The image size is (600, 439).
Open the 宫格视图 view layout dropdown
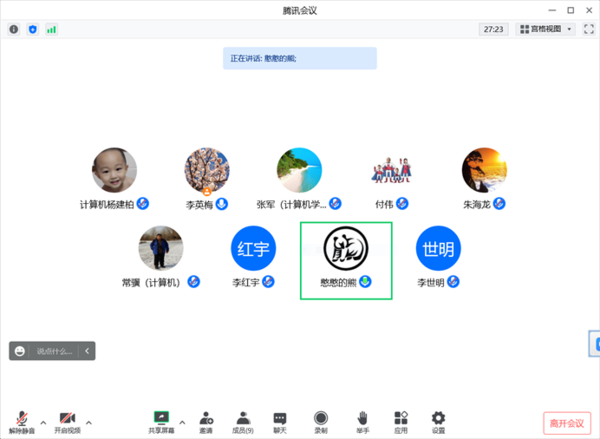tap(545, 29)
